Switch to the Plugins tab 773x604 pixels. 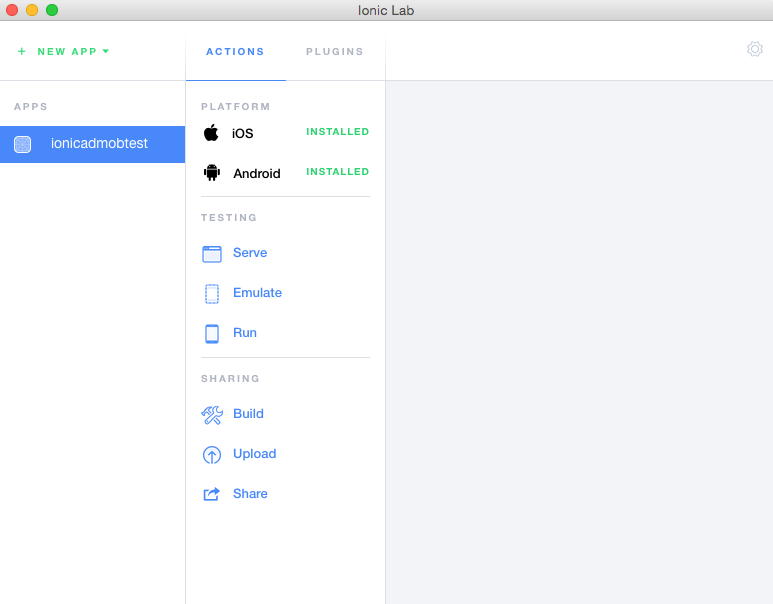pyautogui.click(x=335, y=51)
